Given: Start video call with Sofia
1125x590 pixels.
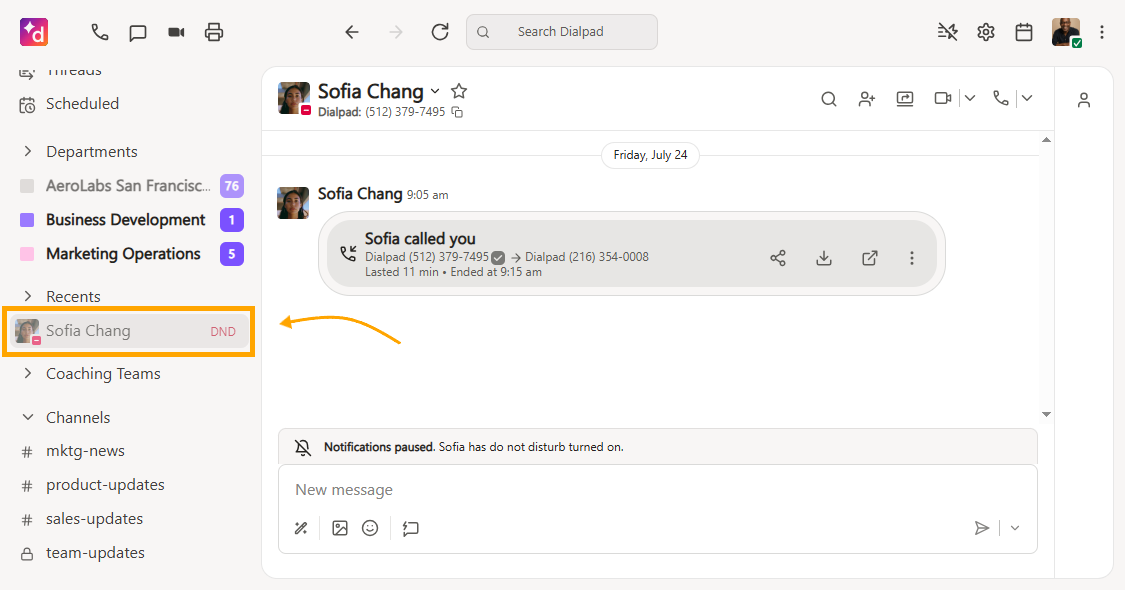Looking at the screenshot, I should (943, 98).
